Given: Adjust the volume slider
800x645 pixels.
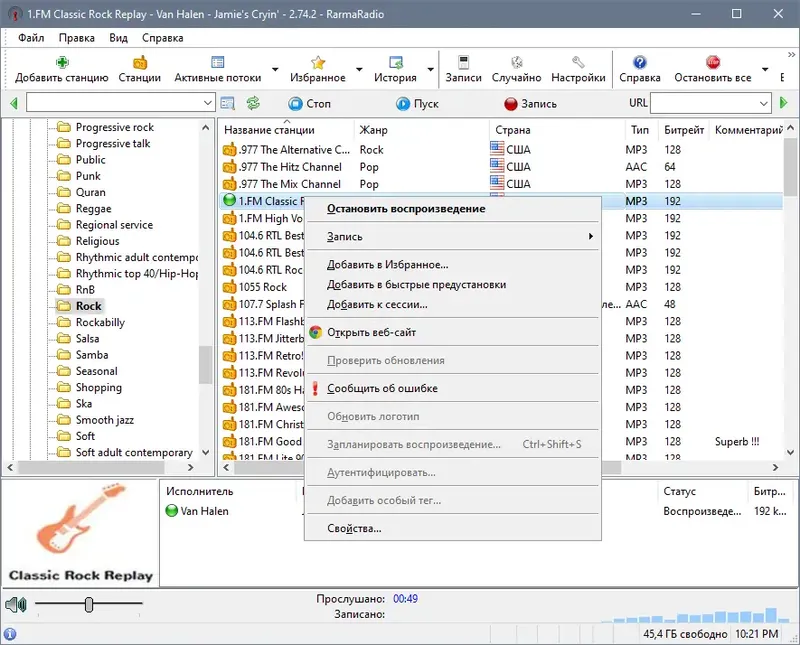Looking at the screenshot, I should click(90, 604).
